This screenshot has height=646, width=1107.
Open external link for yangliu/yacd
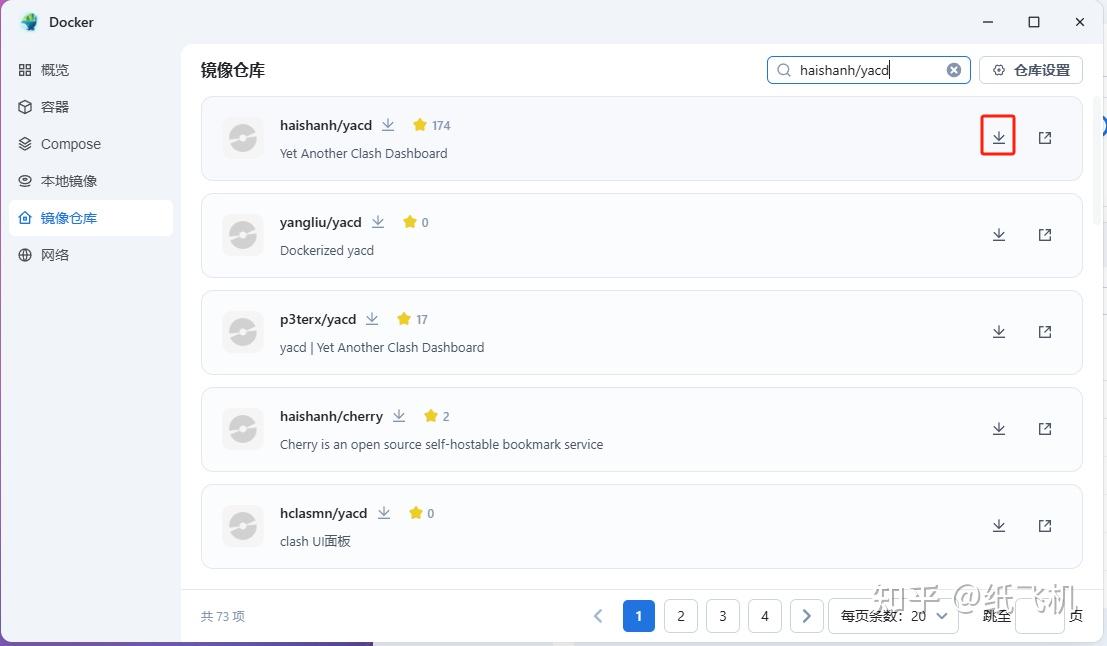click(x=1044, y=234)
